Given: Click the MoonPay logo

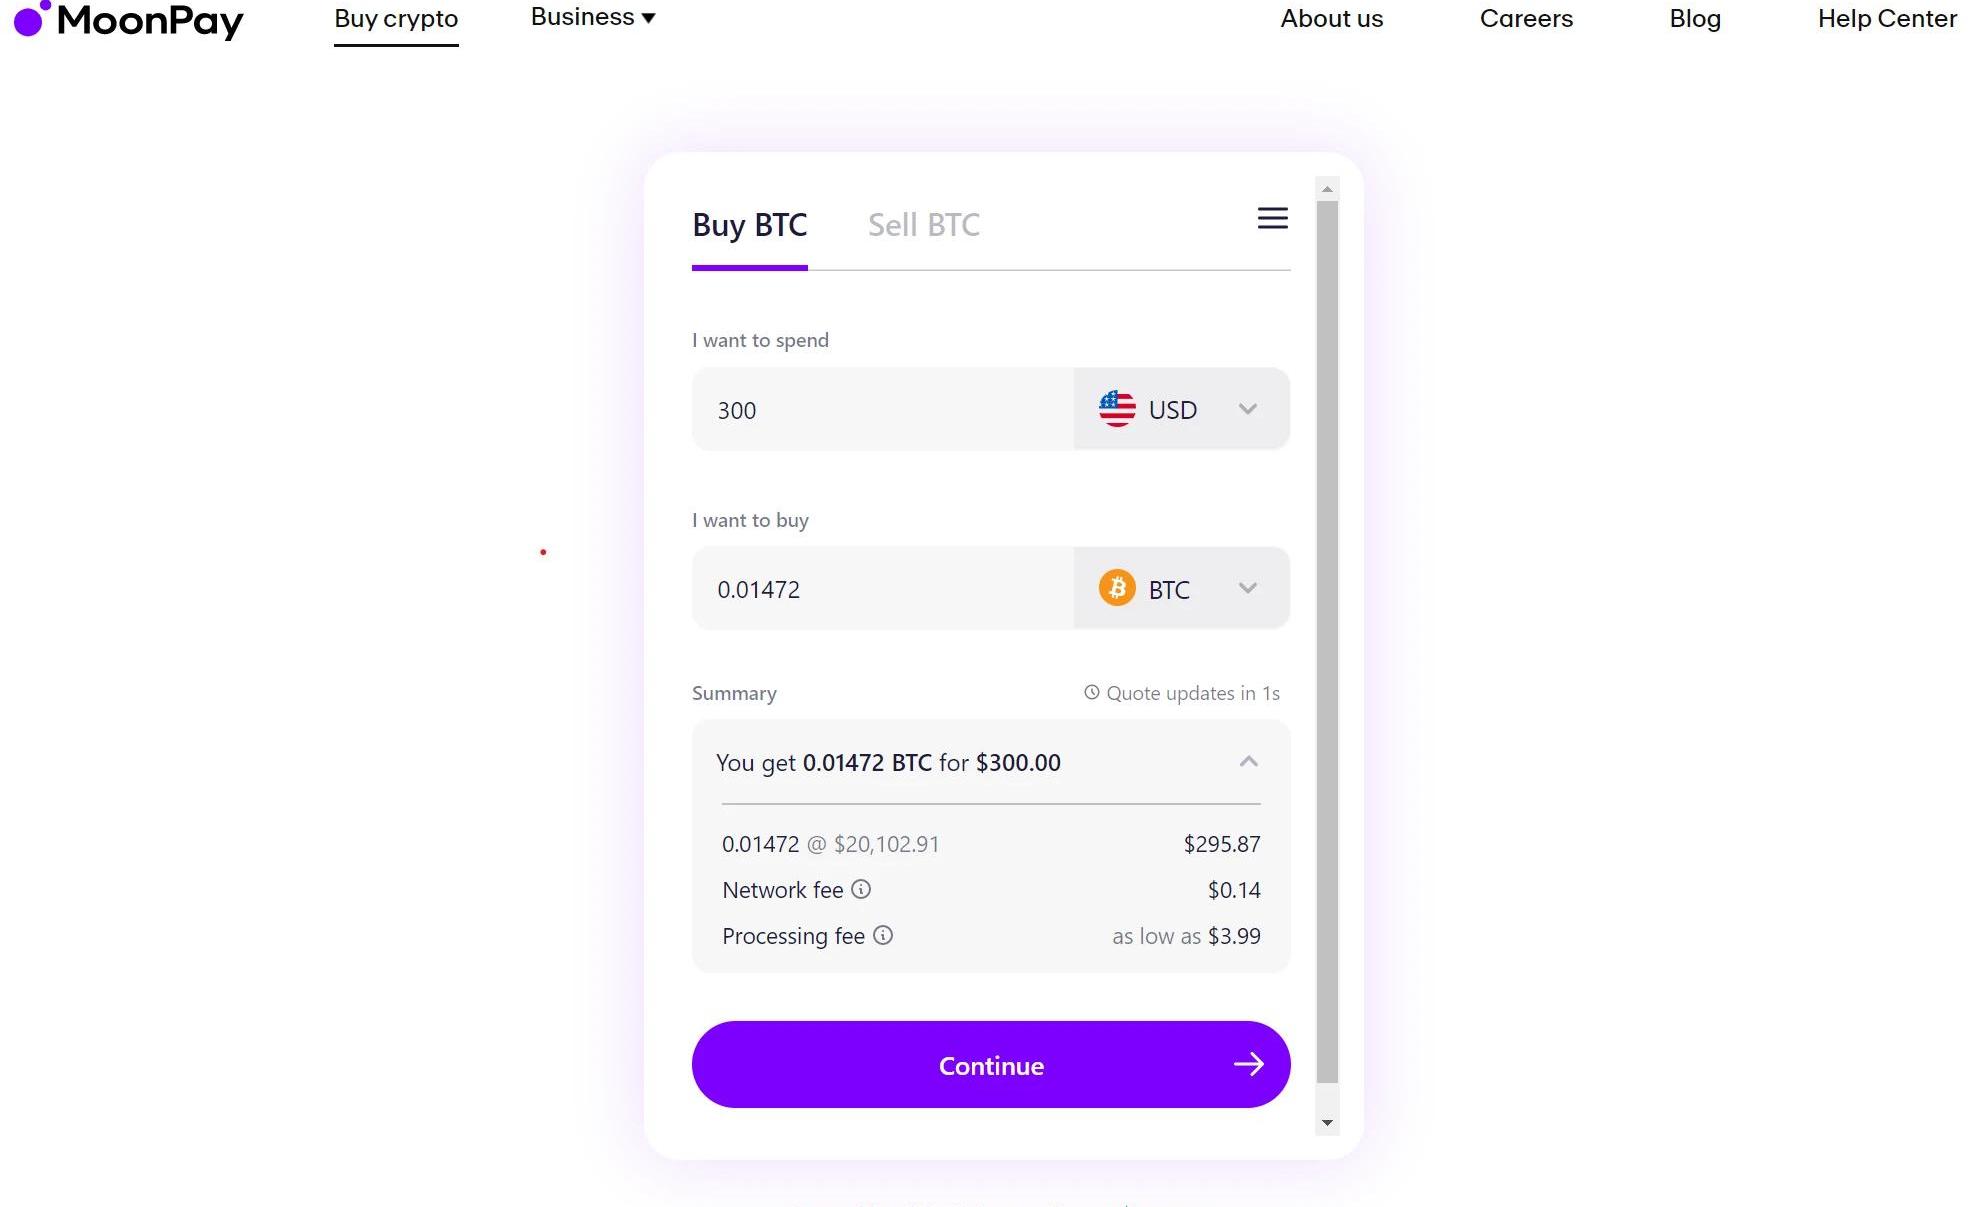Looking at the screenshot, I should (128, 20).
